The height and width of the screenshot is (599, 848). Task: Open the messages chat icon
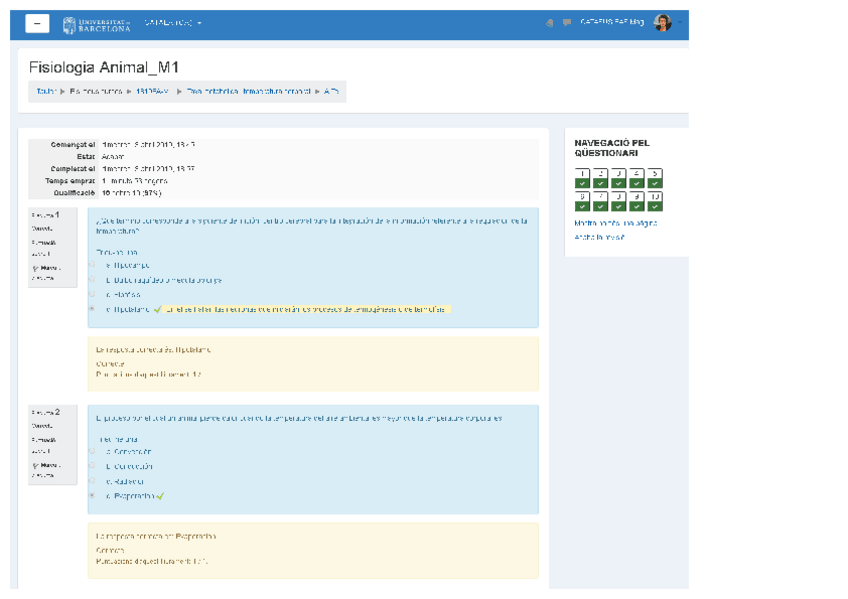pyautogui.click(x=567, y=23)
